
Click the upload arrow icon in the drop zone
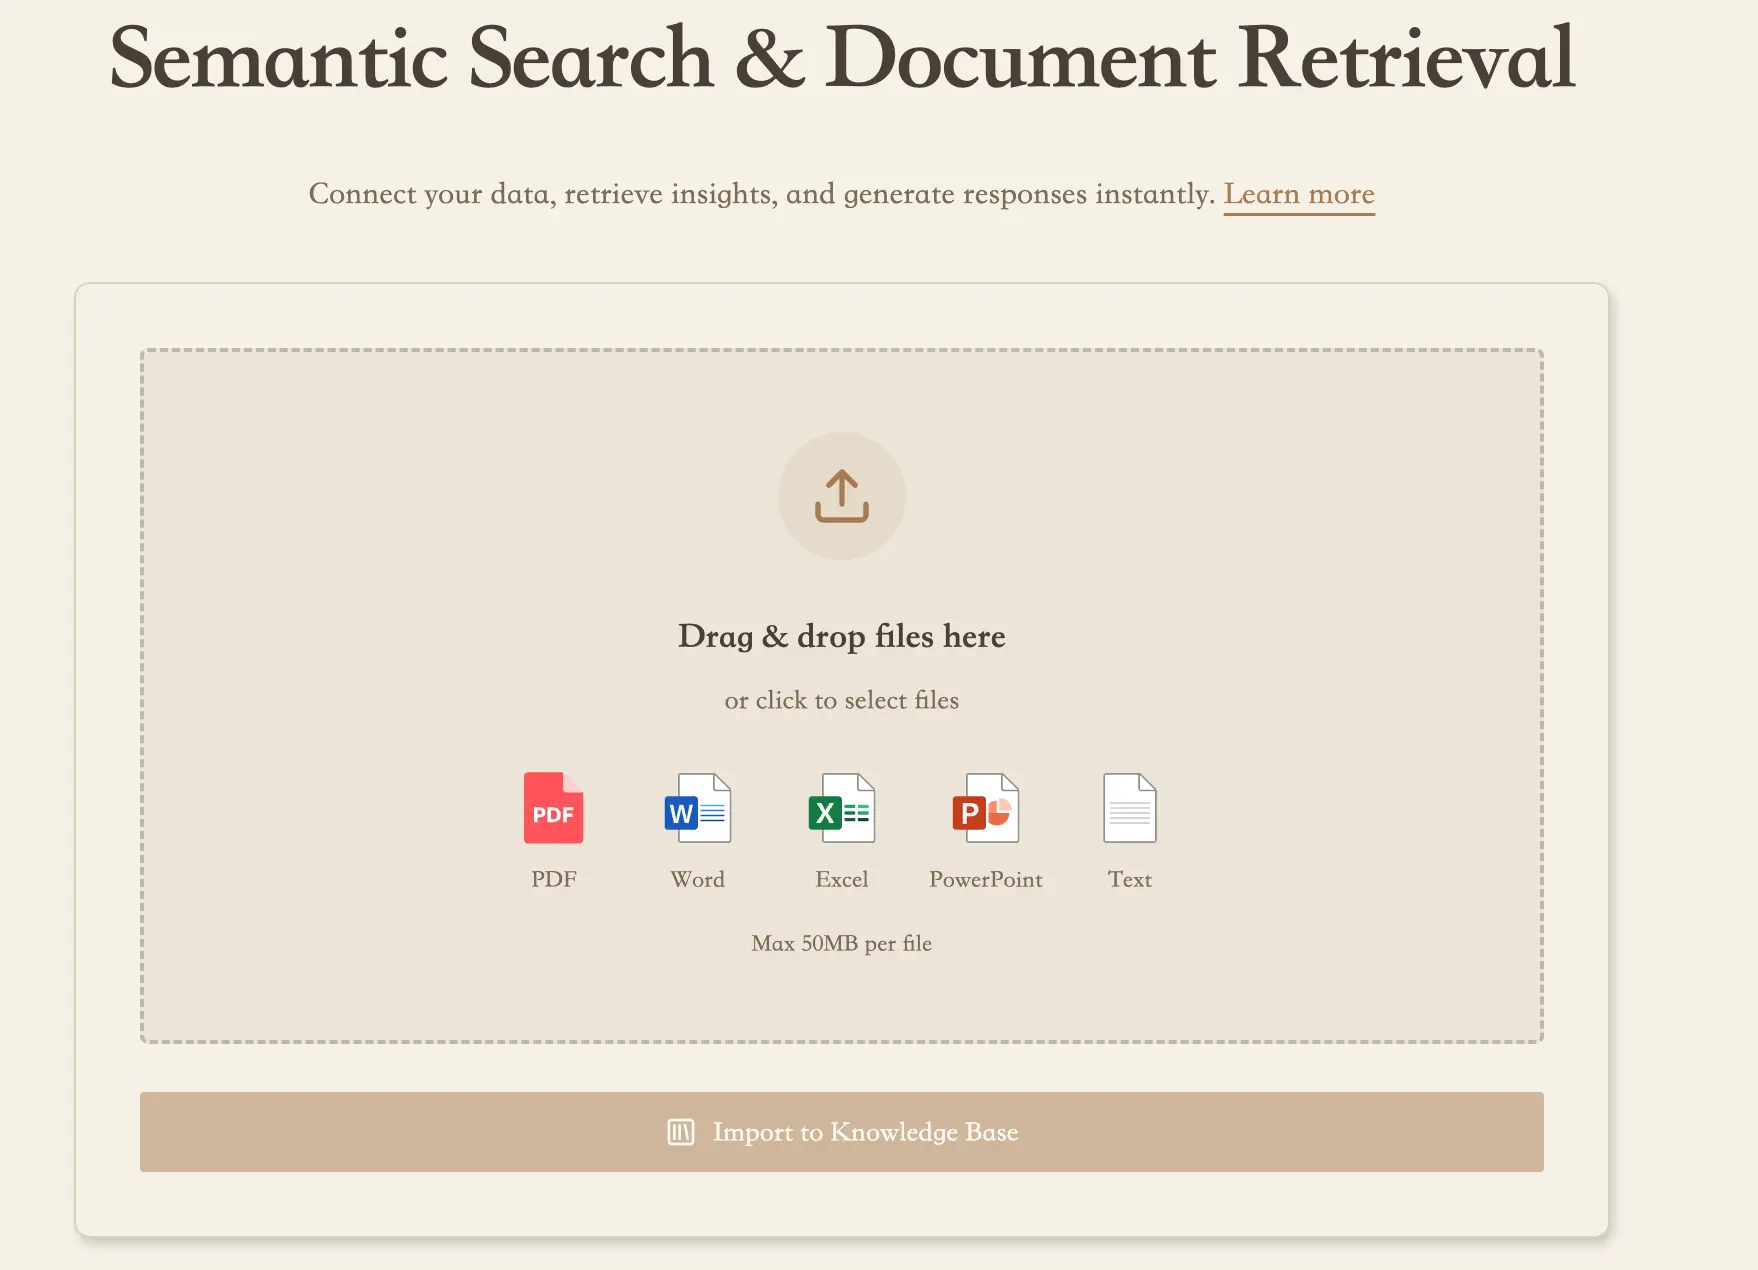click(x=841, y=496)
